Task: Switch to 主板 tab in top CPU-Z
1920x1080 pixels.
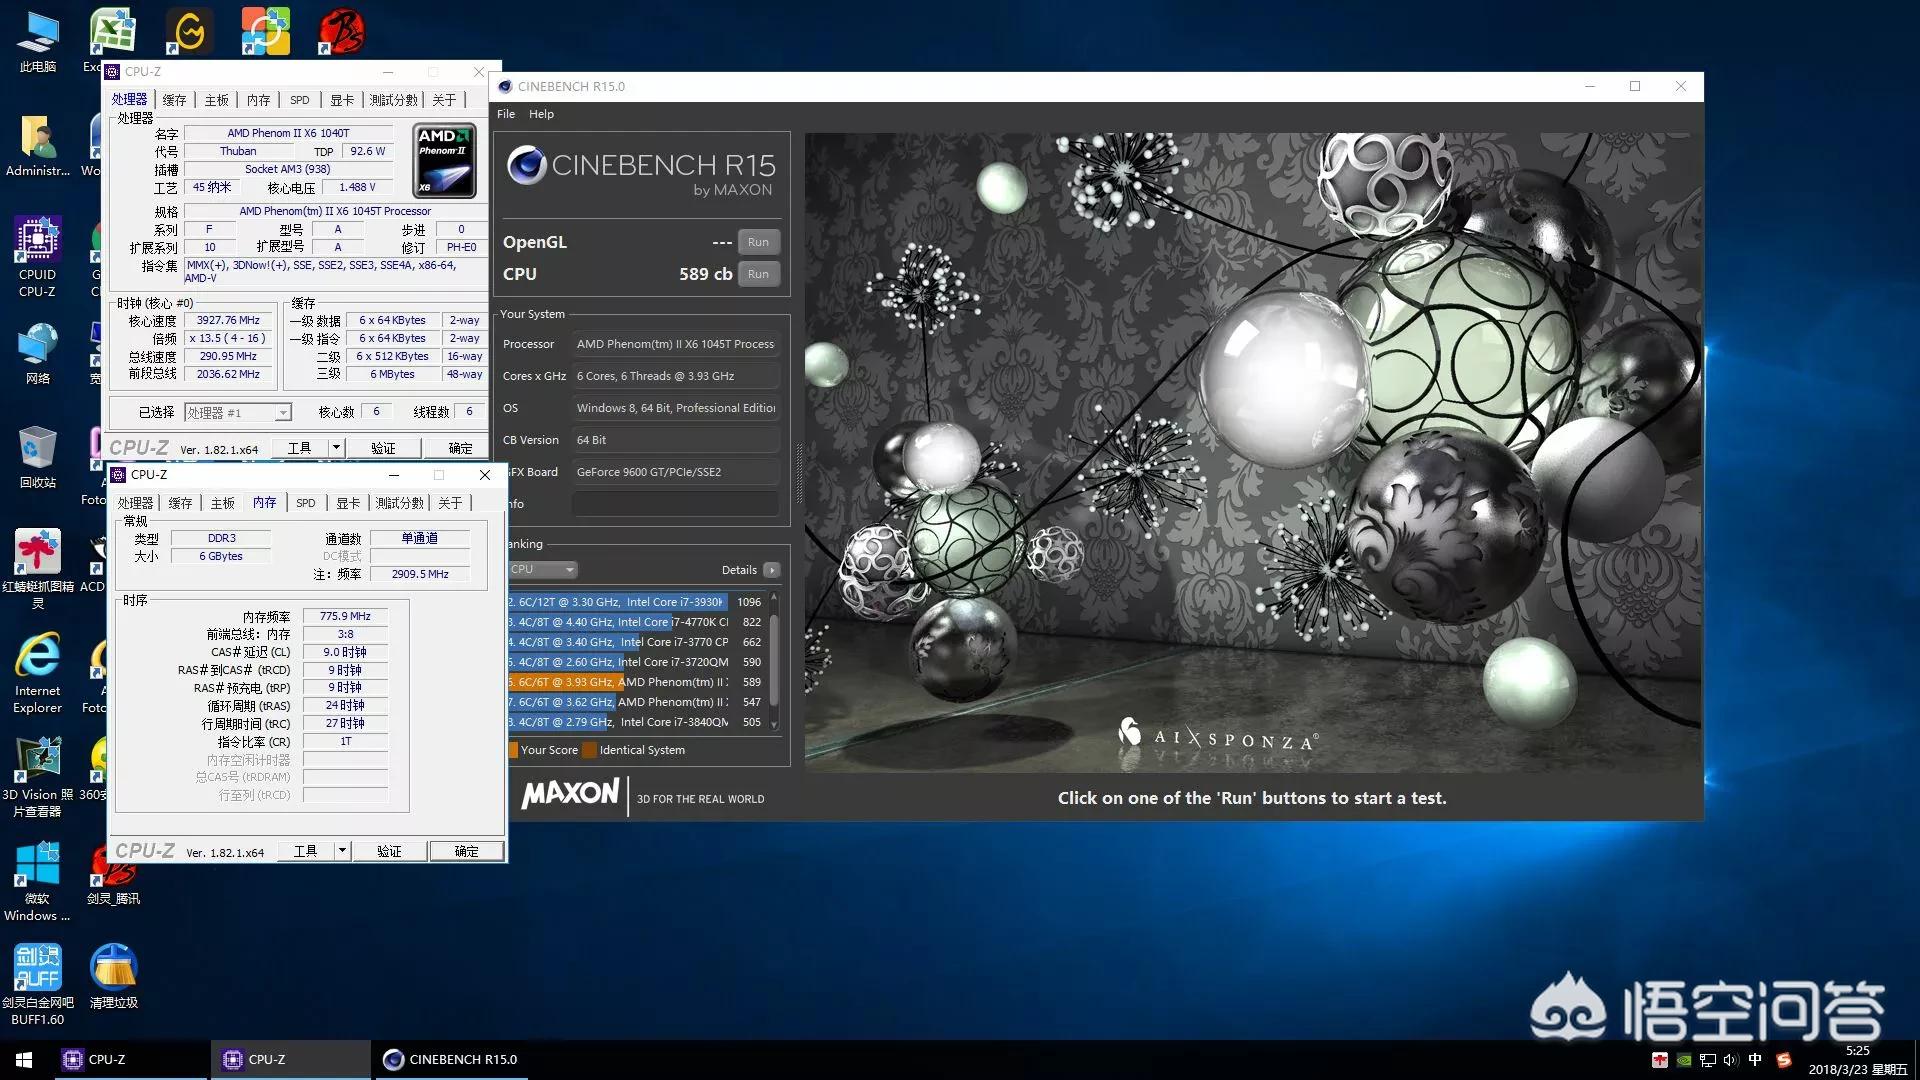Action: 216,100
